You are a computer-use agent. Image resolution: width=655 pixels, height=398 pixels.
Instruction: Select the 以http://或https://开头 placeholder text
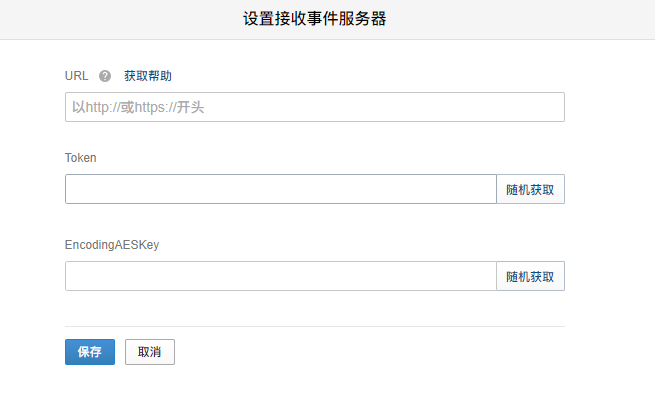[138, 107]
